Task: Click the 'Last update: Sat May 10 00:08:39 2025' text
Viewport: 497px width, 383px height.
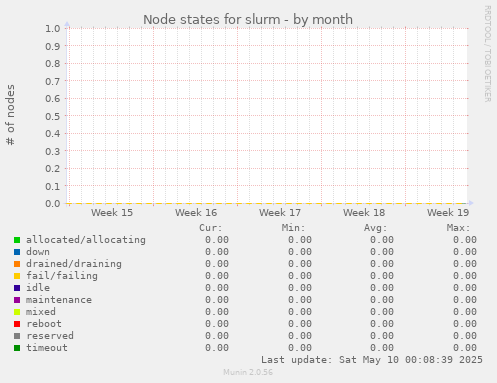Action: point(372,360)
